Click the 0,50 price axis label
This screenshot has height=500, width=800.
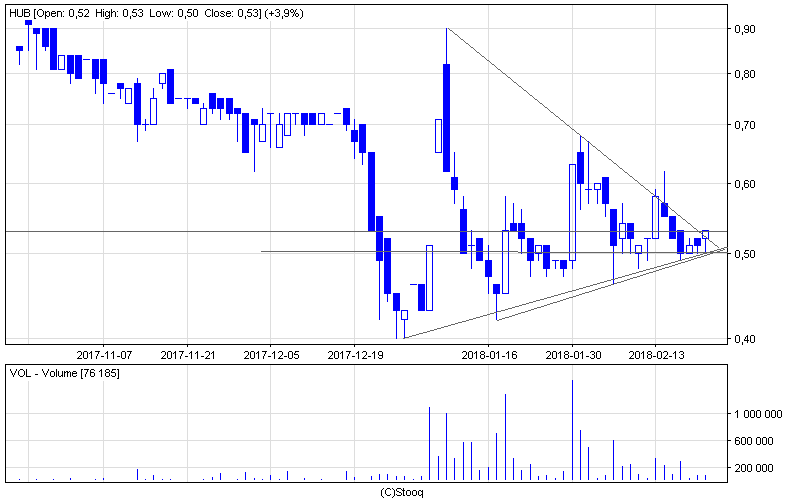click(745, 254)
